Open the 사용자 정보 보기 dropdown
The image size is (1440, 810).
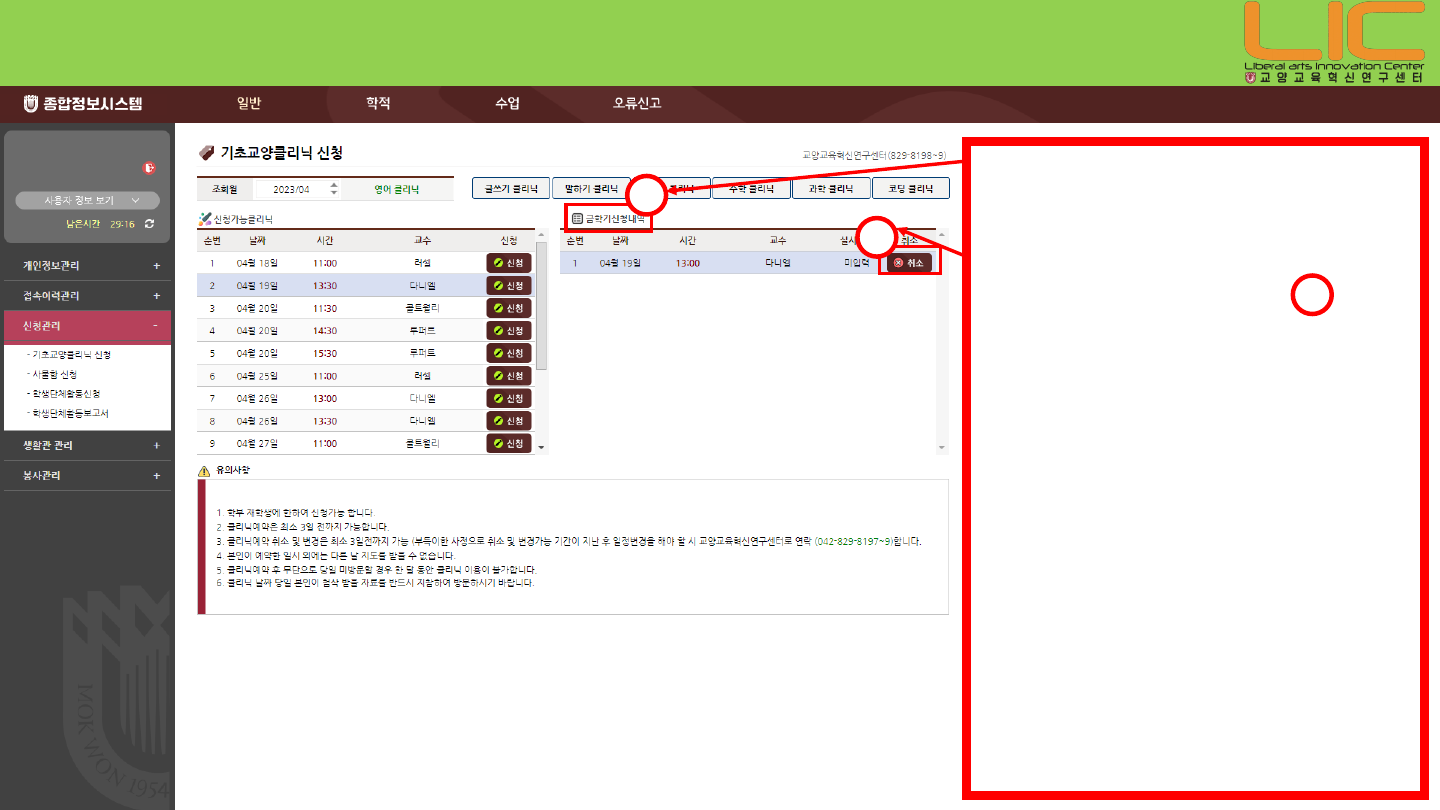point(87,201)
